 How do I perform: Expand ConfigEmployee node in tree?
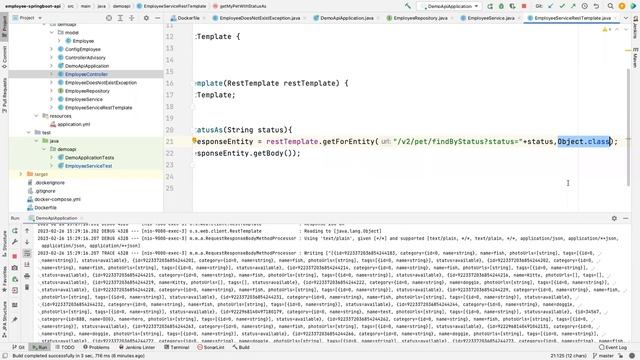[52, 49]
